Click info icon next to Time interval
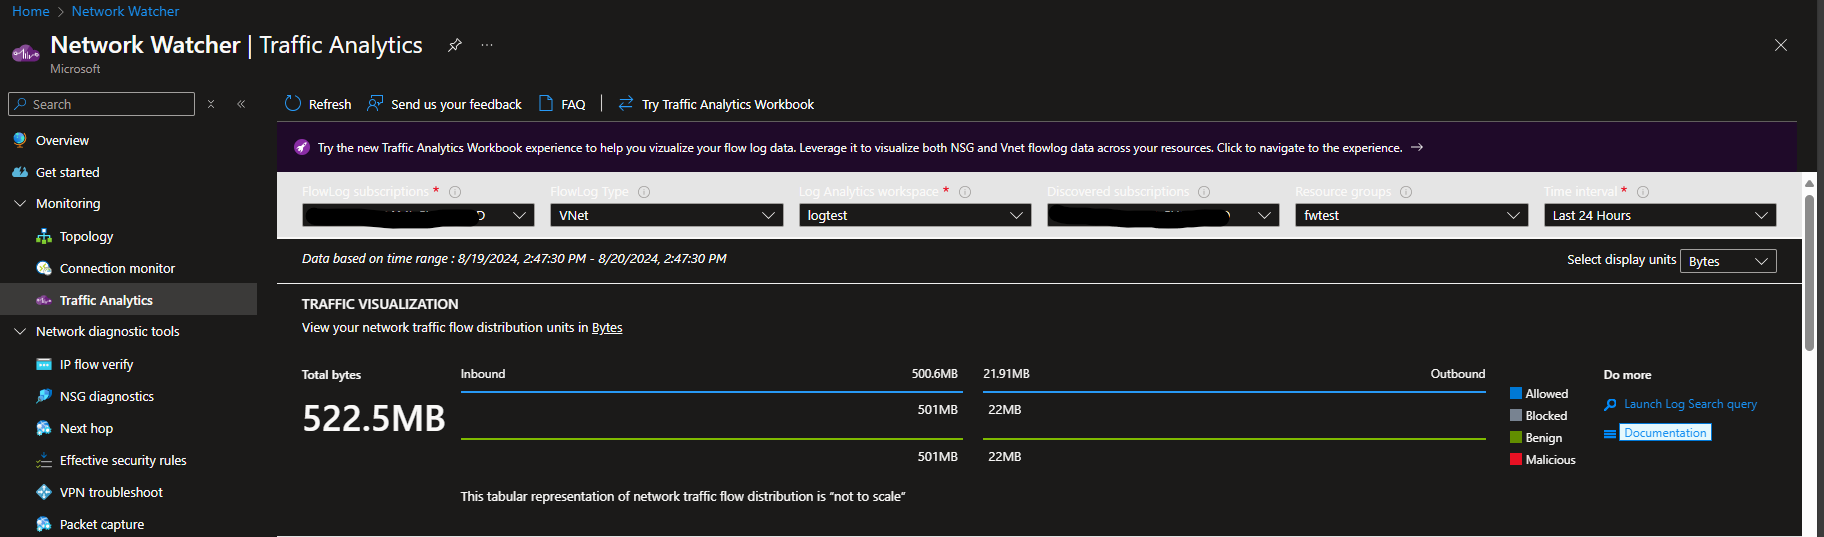Screen dimensions: 1824x537 (x=1643, y=192)
